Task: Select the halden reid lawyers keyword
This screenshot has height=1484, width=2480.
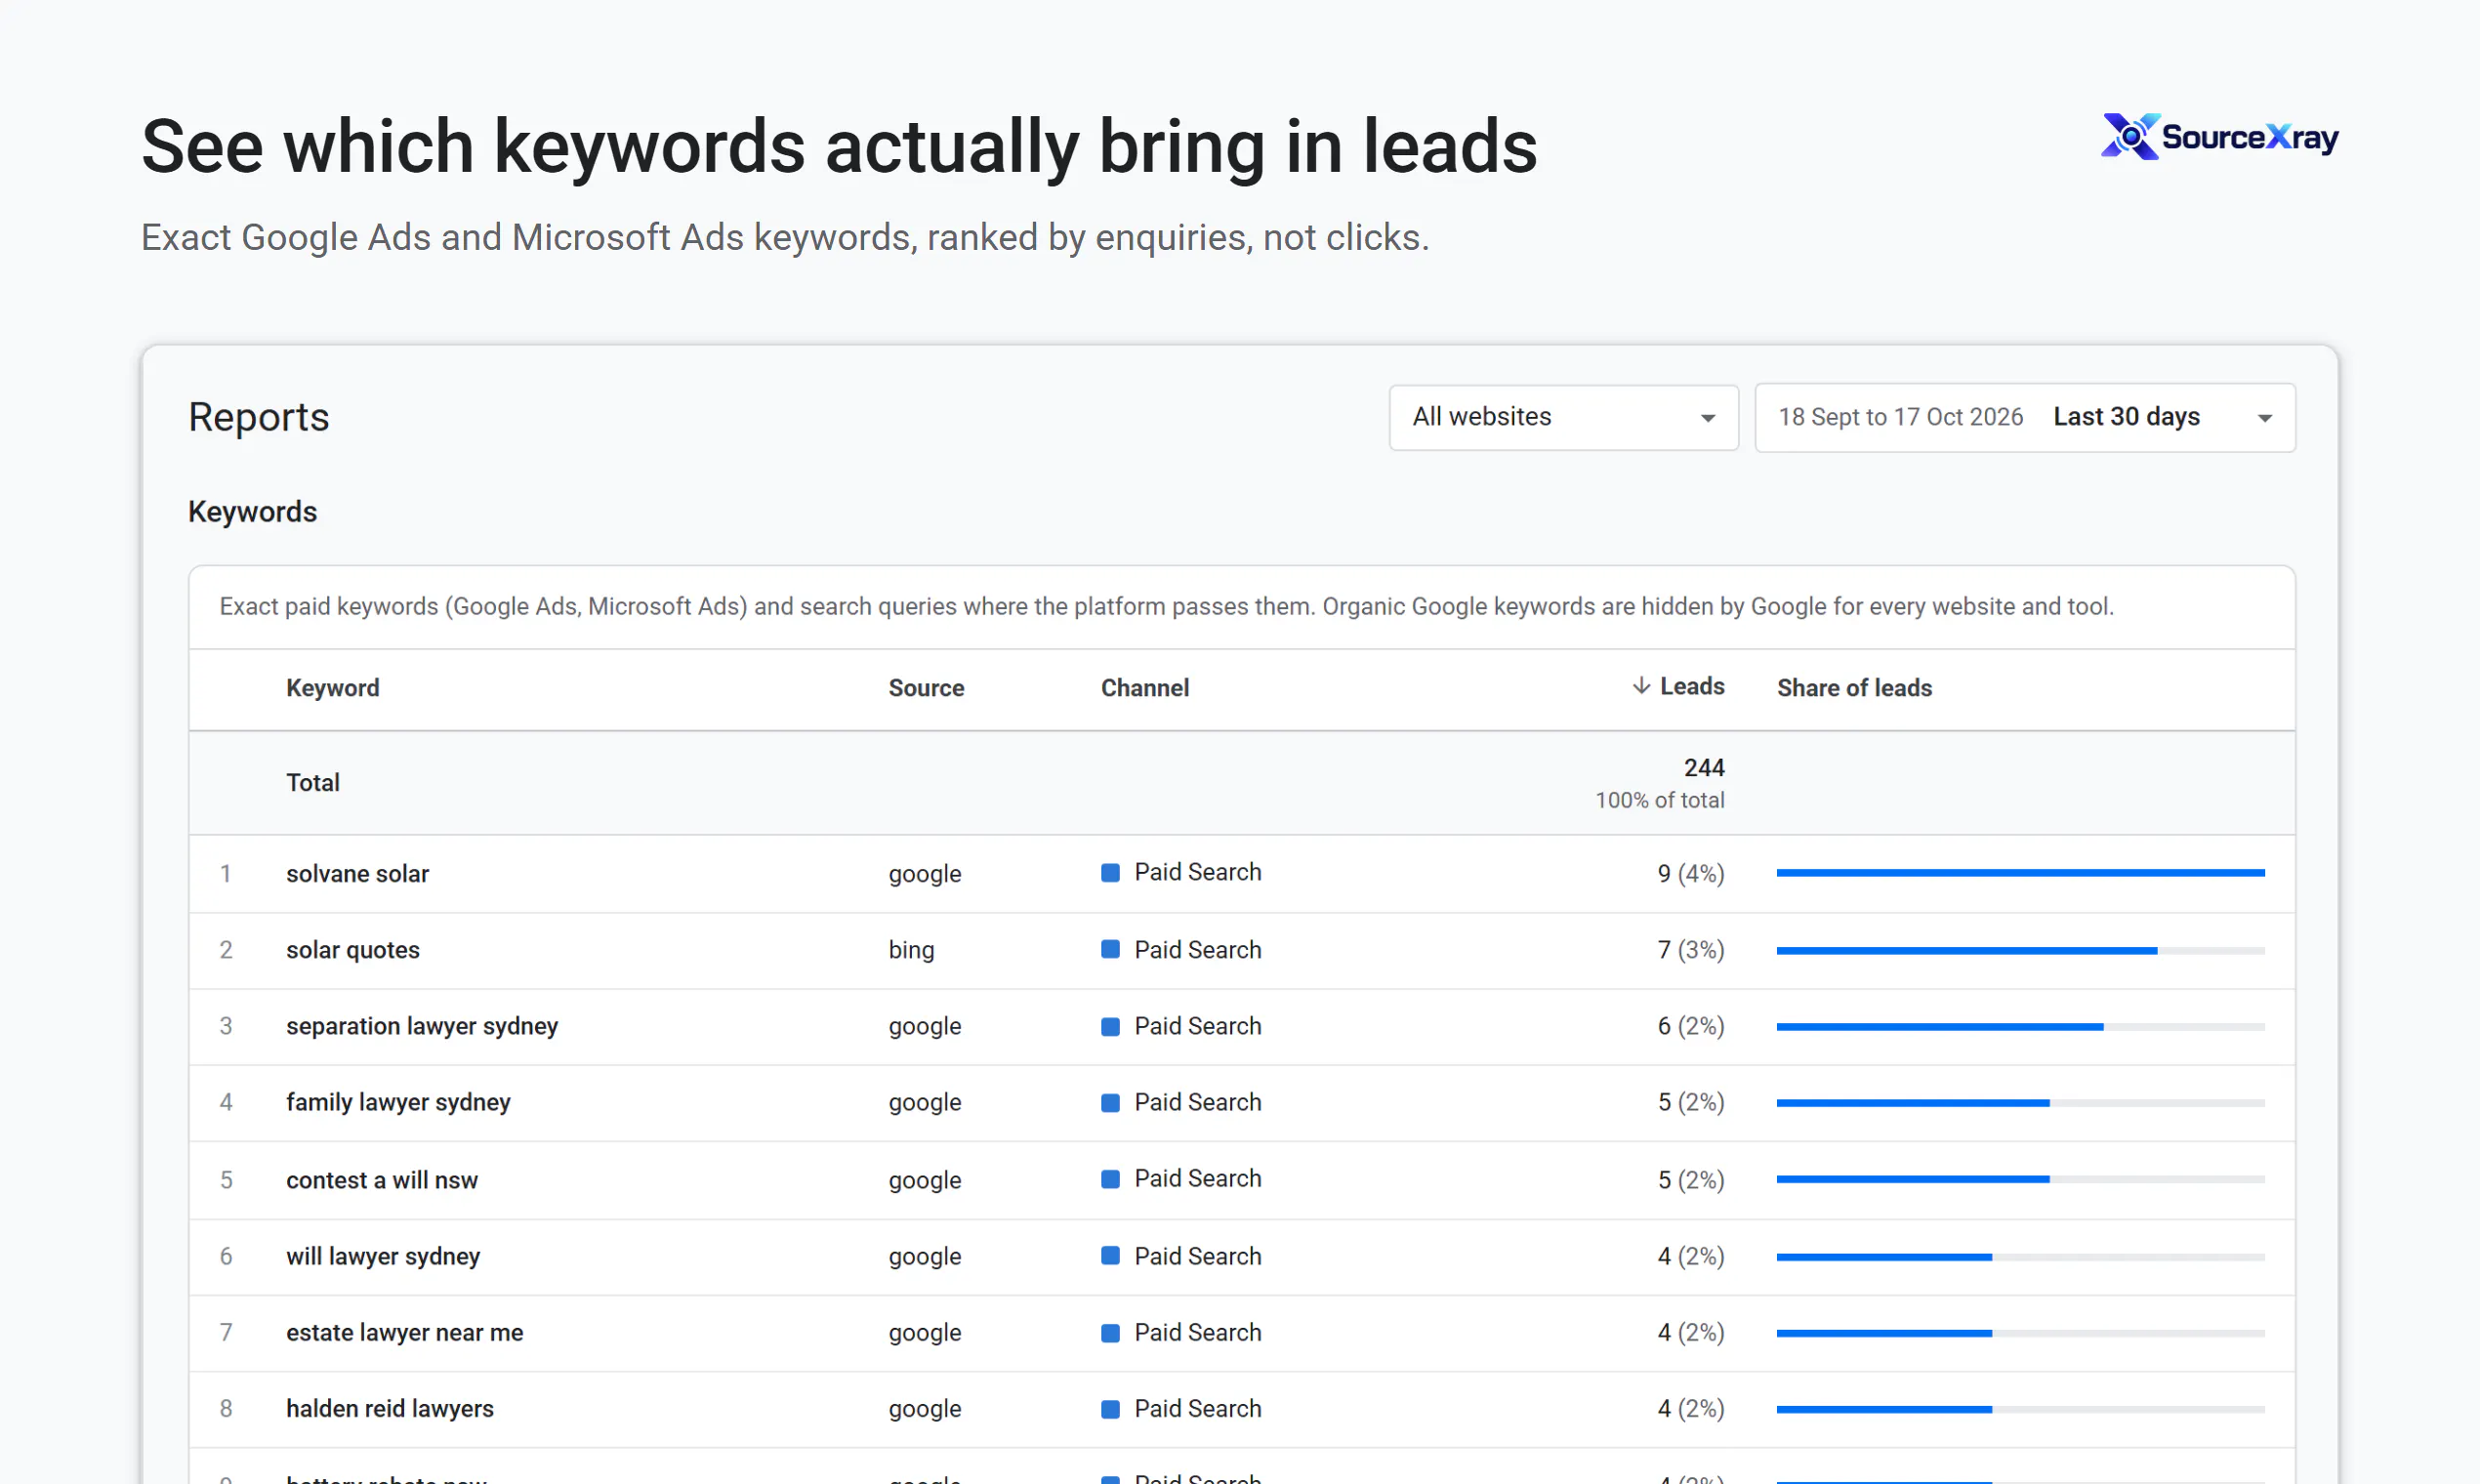Action: point(390,1408)
